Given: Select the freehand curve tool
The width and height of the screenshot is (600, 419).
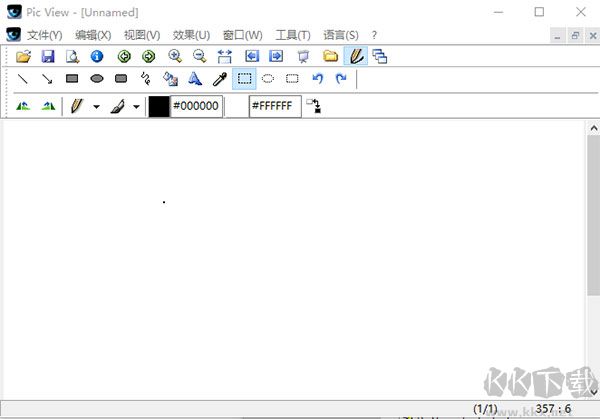Looking at the screenshot, I should pyautogui.click(x=145, y=79).
